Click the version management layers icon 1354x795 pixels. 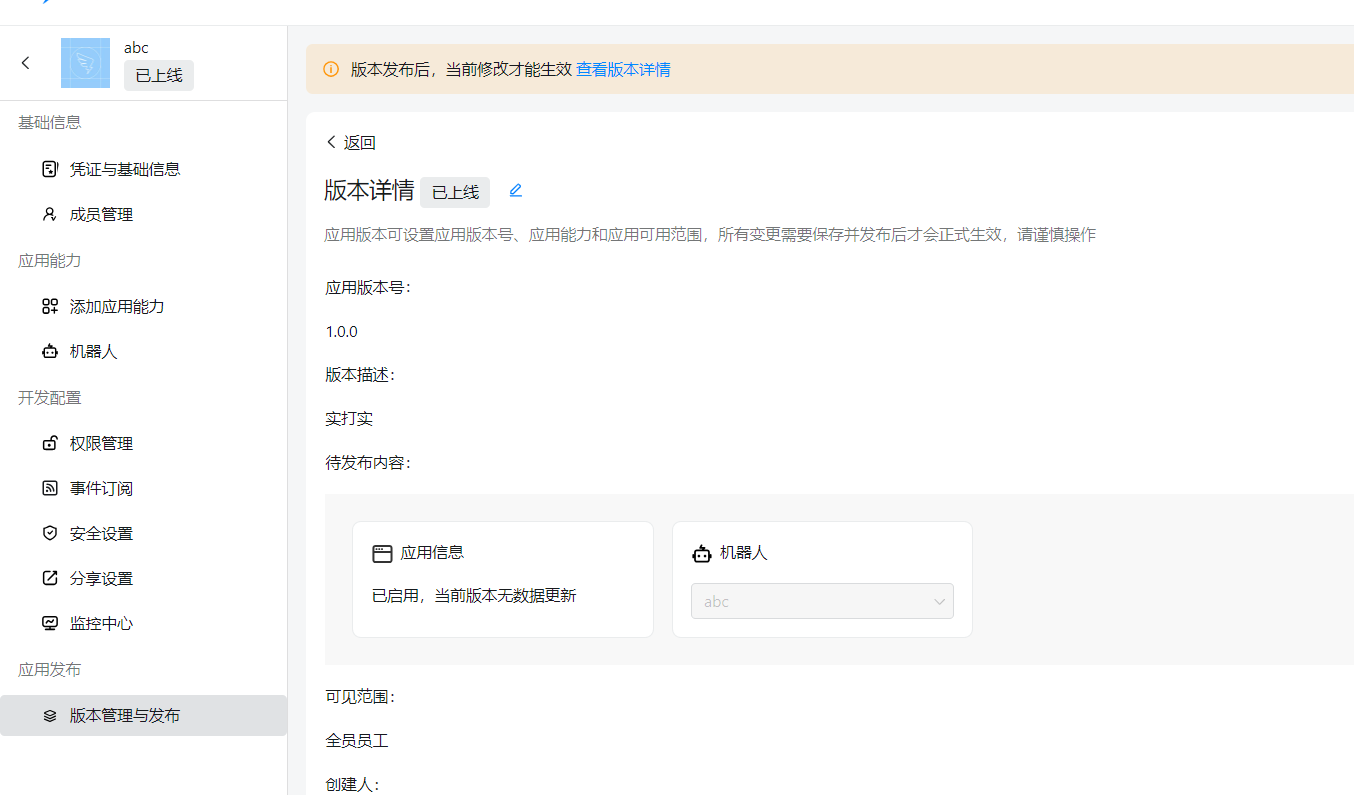coord(50,716)
